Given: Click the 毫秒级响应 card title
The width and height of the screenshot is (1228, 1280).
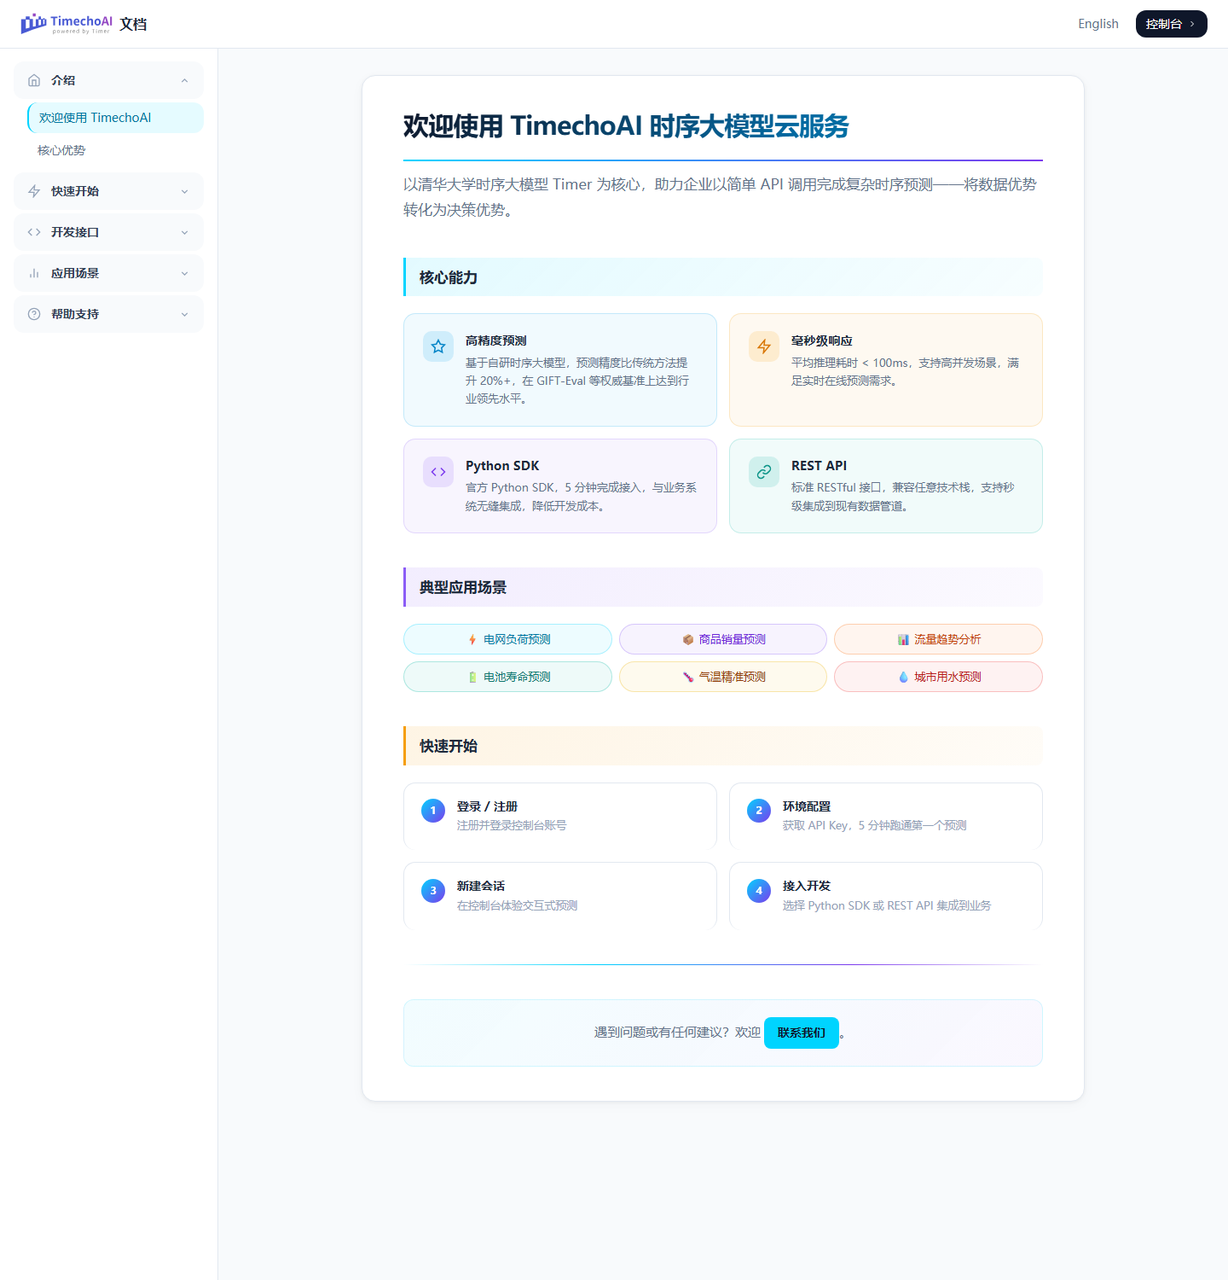Looking at the screenshot, I should (x=822, y=341).
